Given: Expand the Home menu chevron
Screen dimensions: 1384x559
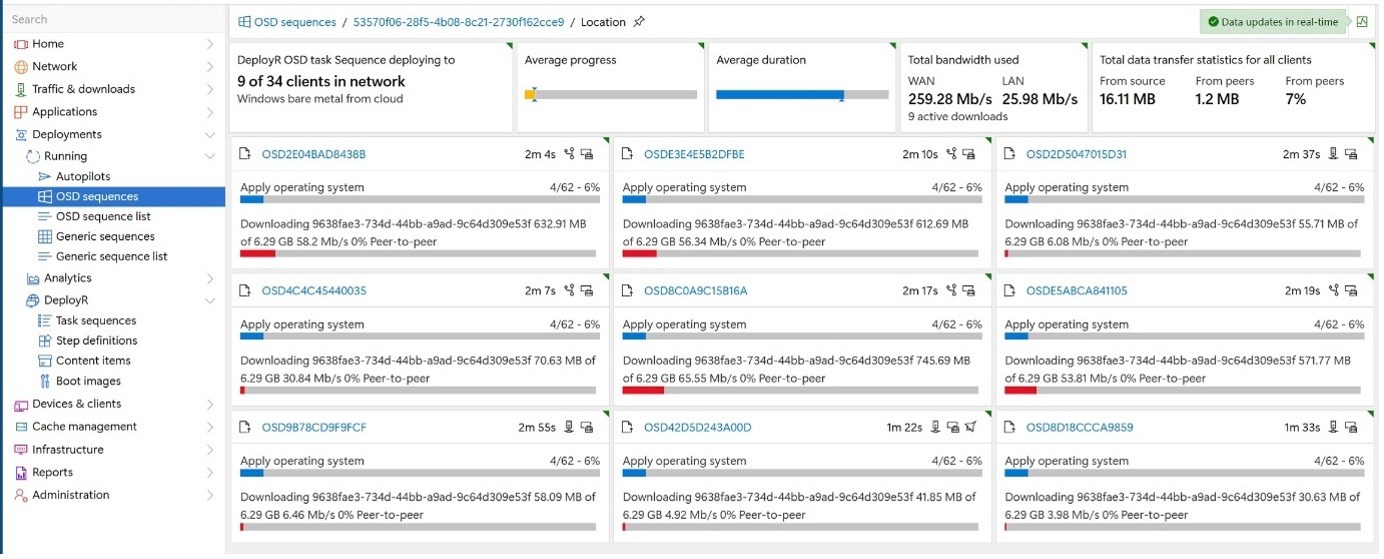Looking at the screenshot, I should [209, 44].
